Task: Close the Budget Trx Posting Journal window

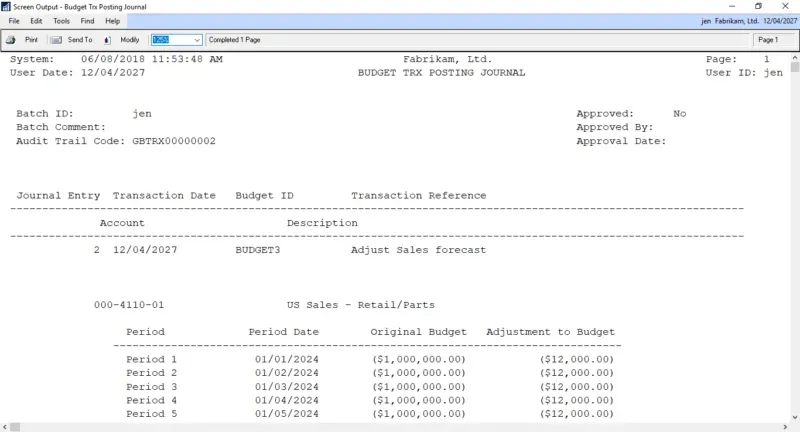Action: (785, 6)
